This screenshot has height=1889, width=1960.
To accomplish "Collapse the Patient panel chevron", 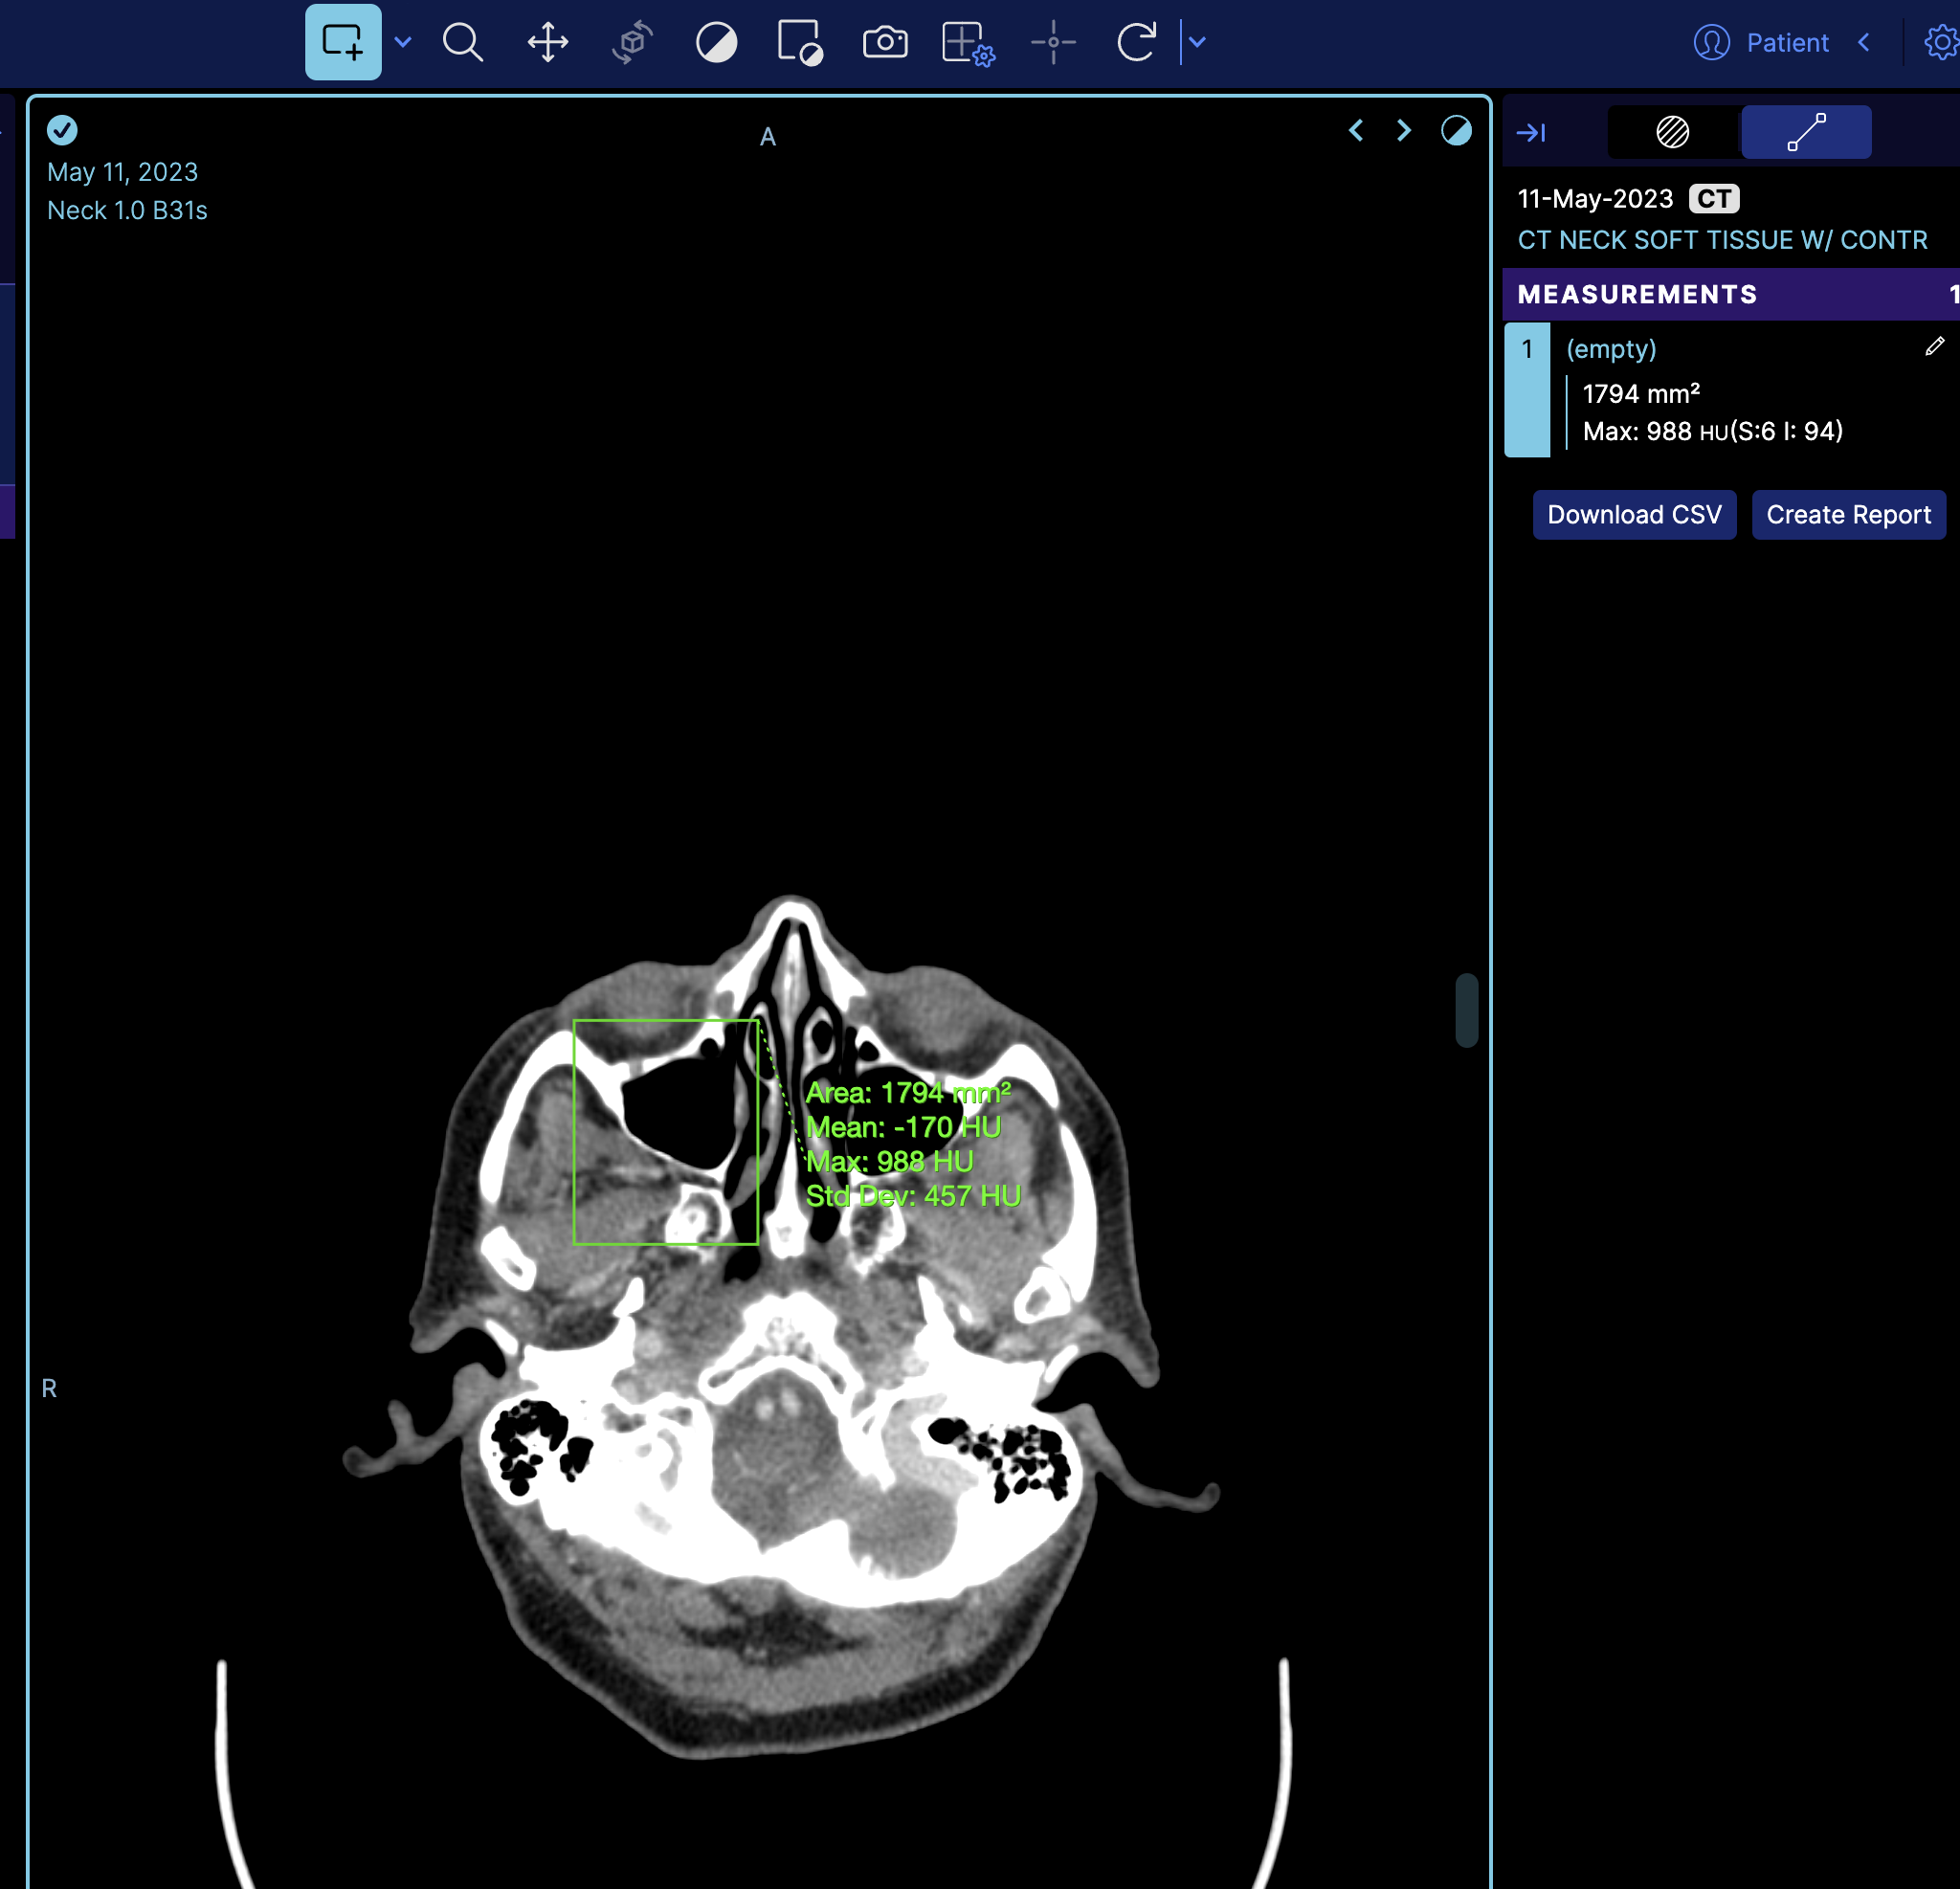I will click(1864, 42).
